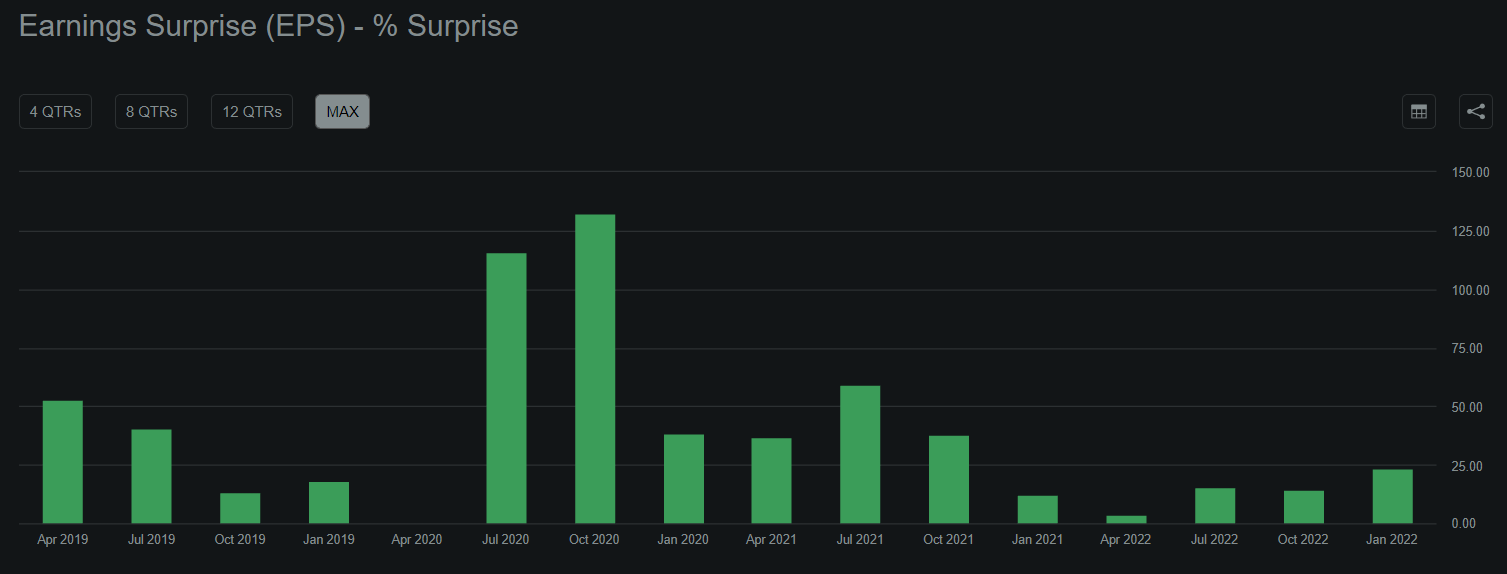Select the Jan 2021 bar
Image resolution: width=1507 pixels, height=574 pixels.
click(1038, 509)
